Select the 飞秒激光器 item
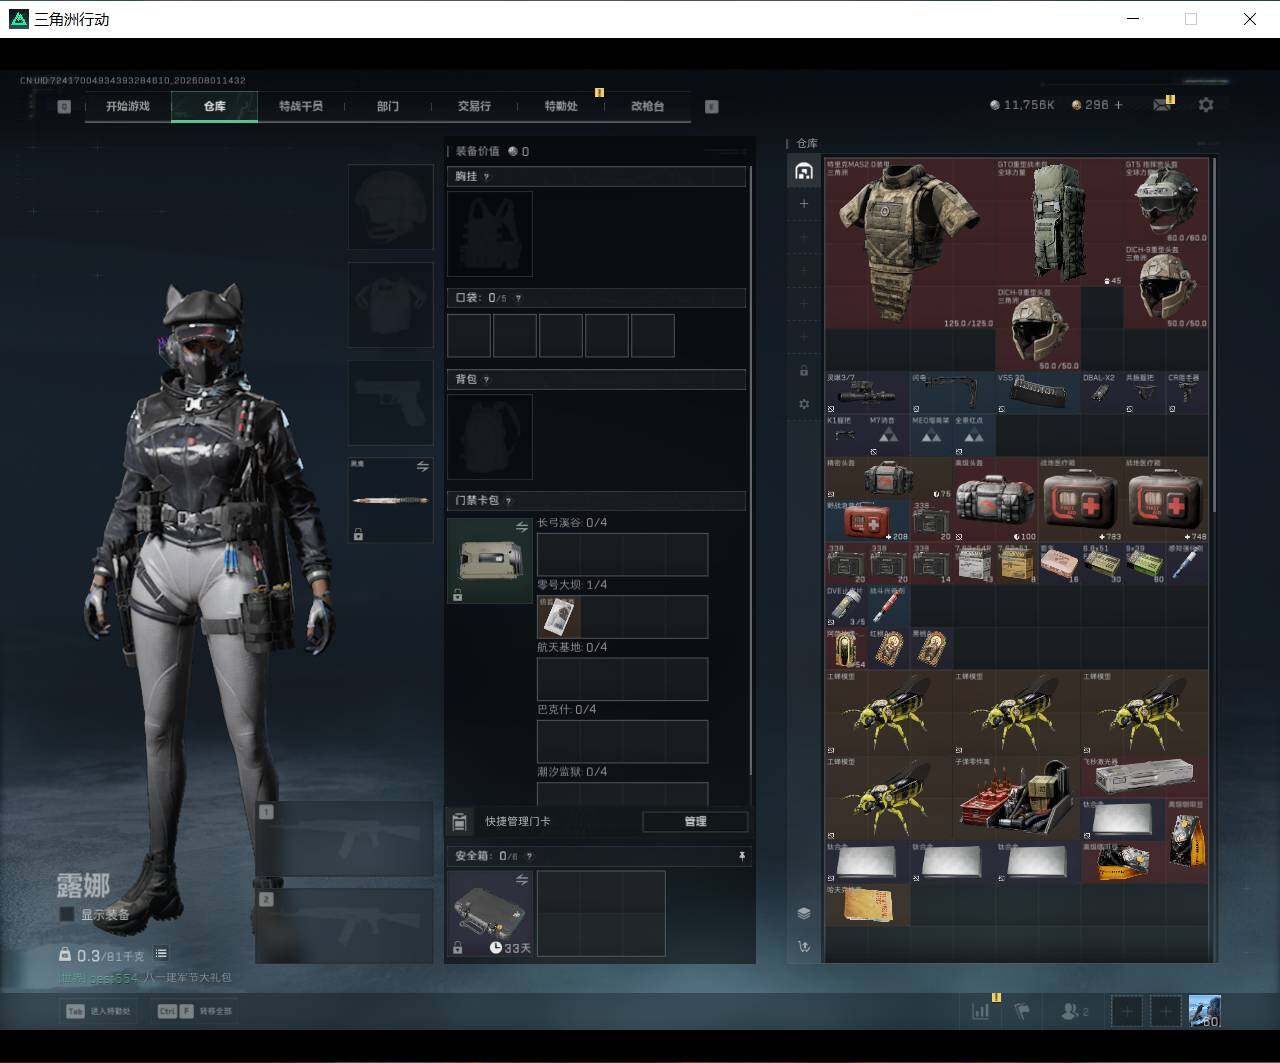This screenshot has width=1280, height=1063. point(1144,777)
